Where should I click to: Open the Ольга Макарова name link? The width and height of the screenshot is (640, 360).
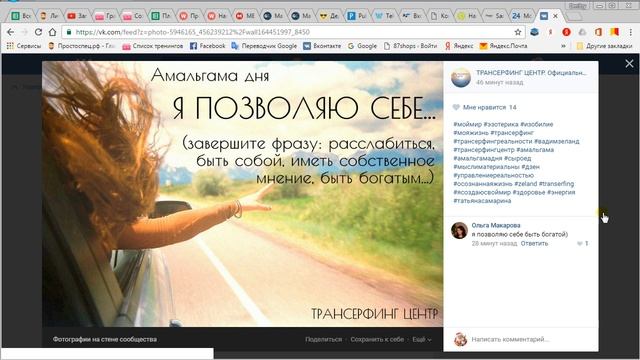[x=496, y=225]
